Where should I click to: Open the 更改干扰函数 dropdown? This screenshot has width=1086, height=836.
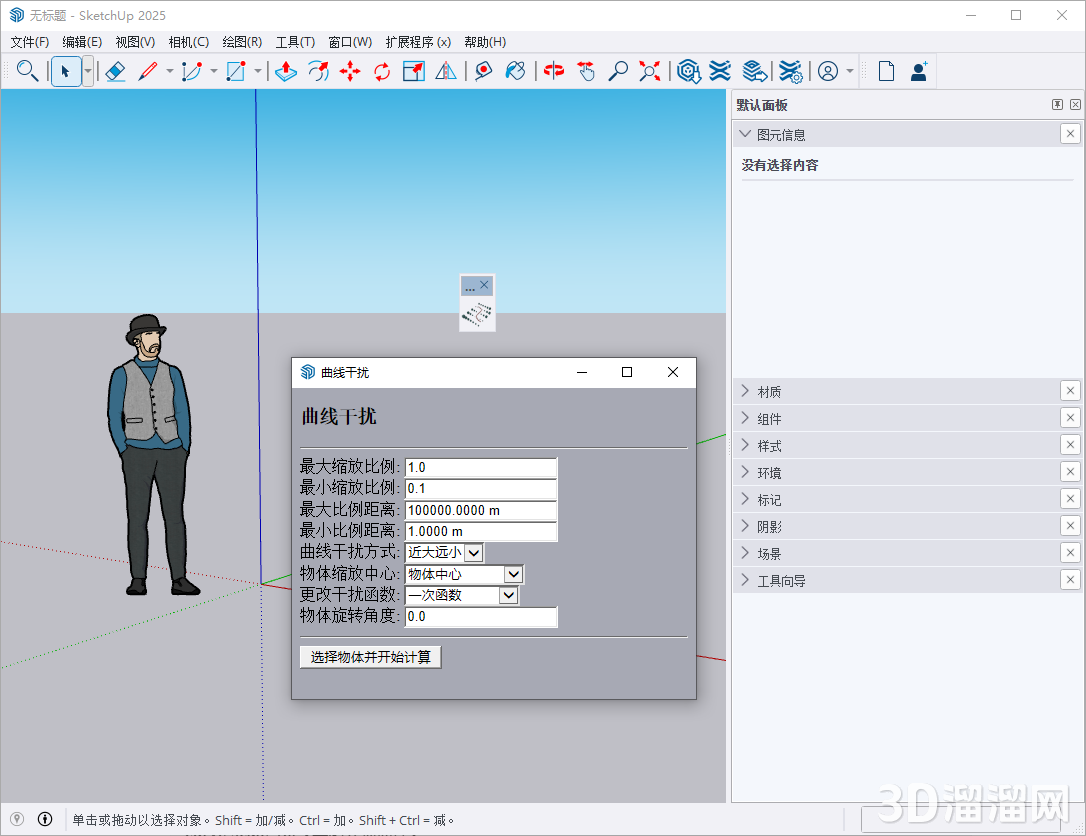(x=508, y=595)
